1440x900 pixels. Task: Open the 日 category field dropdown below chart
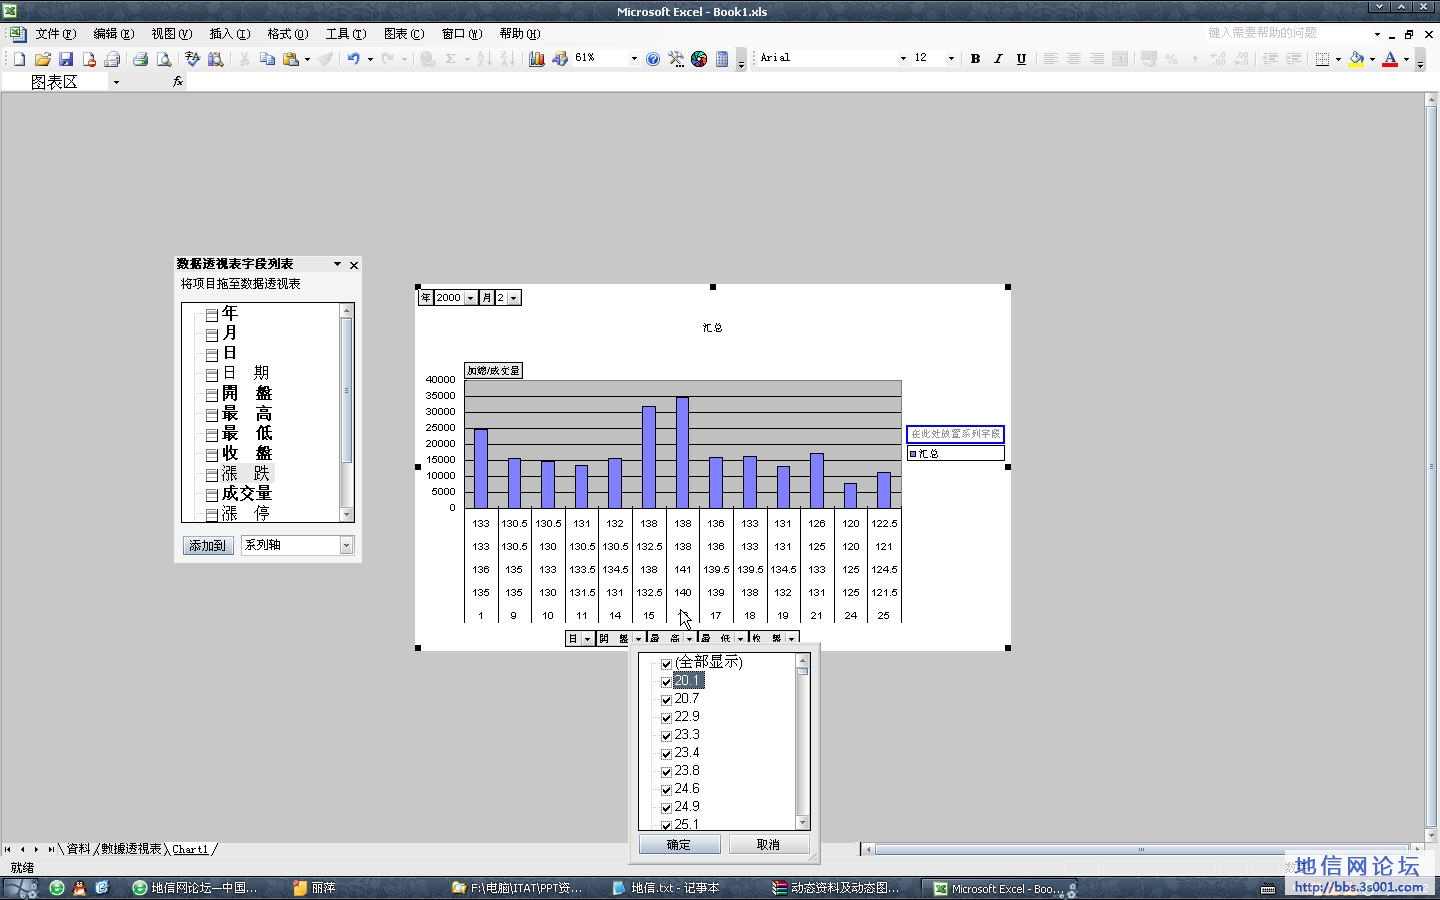coord(587,639)
